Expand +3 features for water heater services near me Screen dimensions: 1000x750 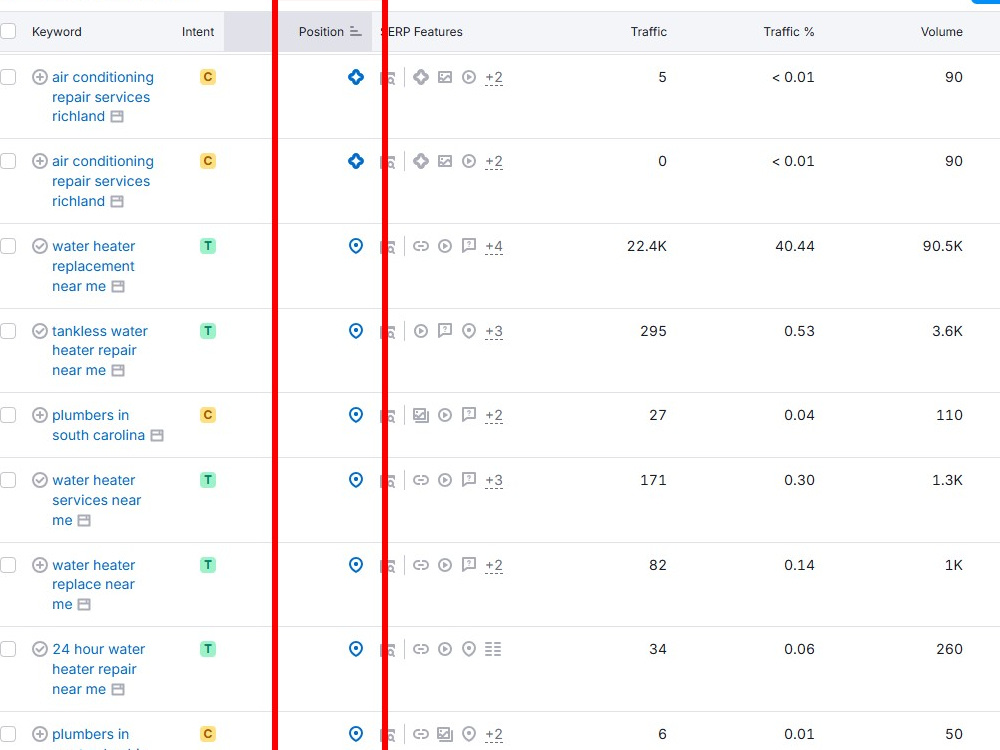click(494, 480)
